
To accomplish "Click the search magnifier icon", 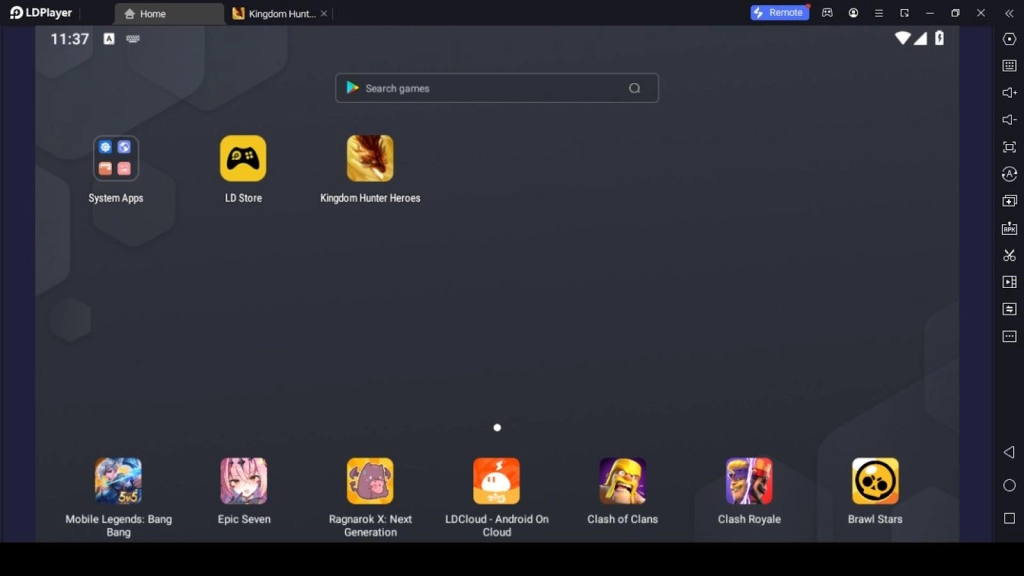I will click(634, 88).
